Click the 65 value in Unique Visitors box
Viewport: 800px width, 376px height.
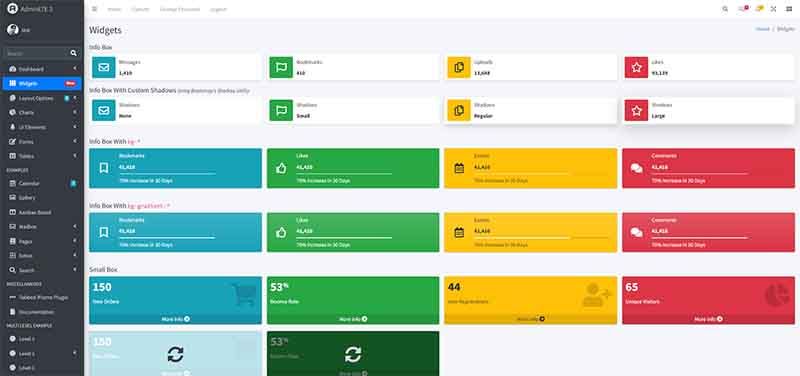point(632,287)
